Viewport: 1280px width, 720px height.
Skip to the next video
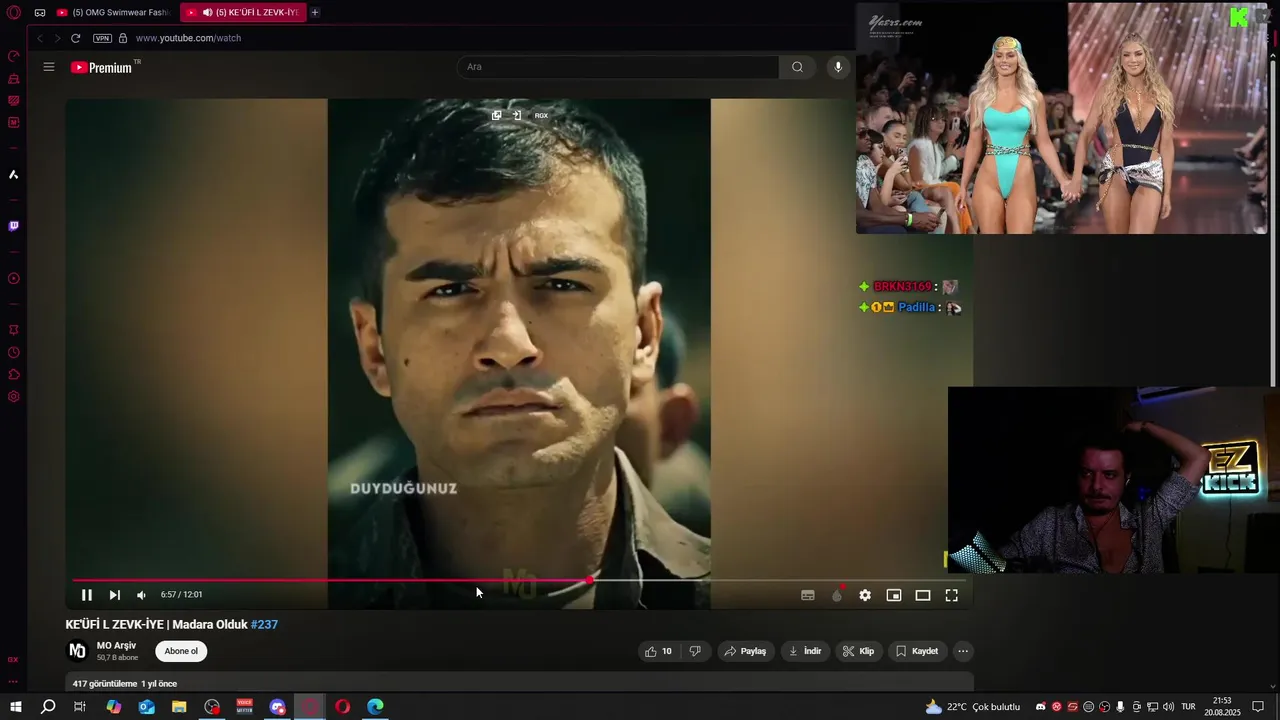[114, 595]
